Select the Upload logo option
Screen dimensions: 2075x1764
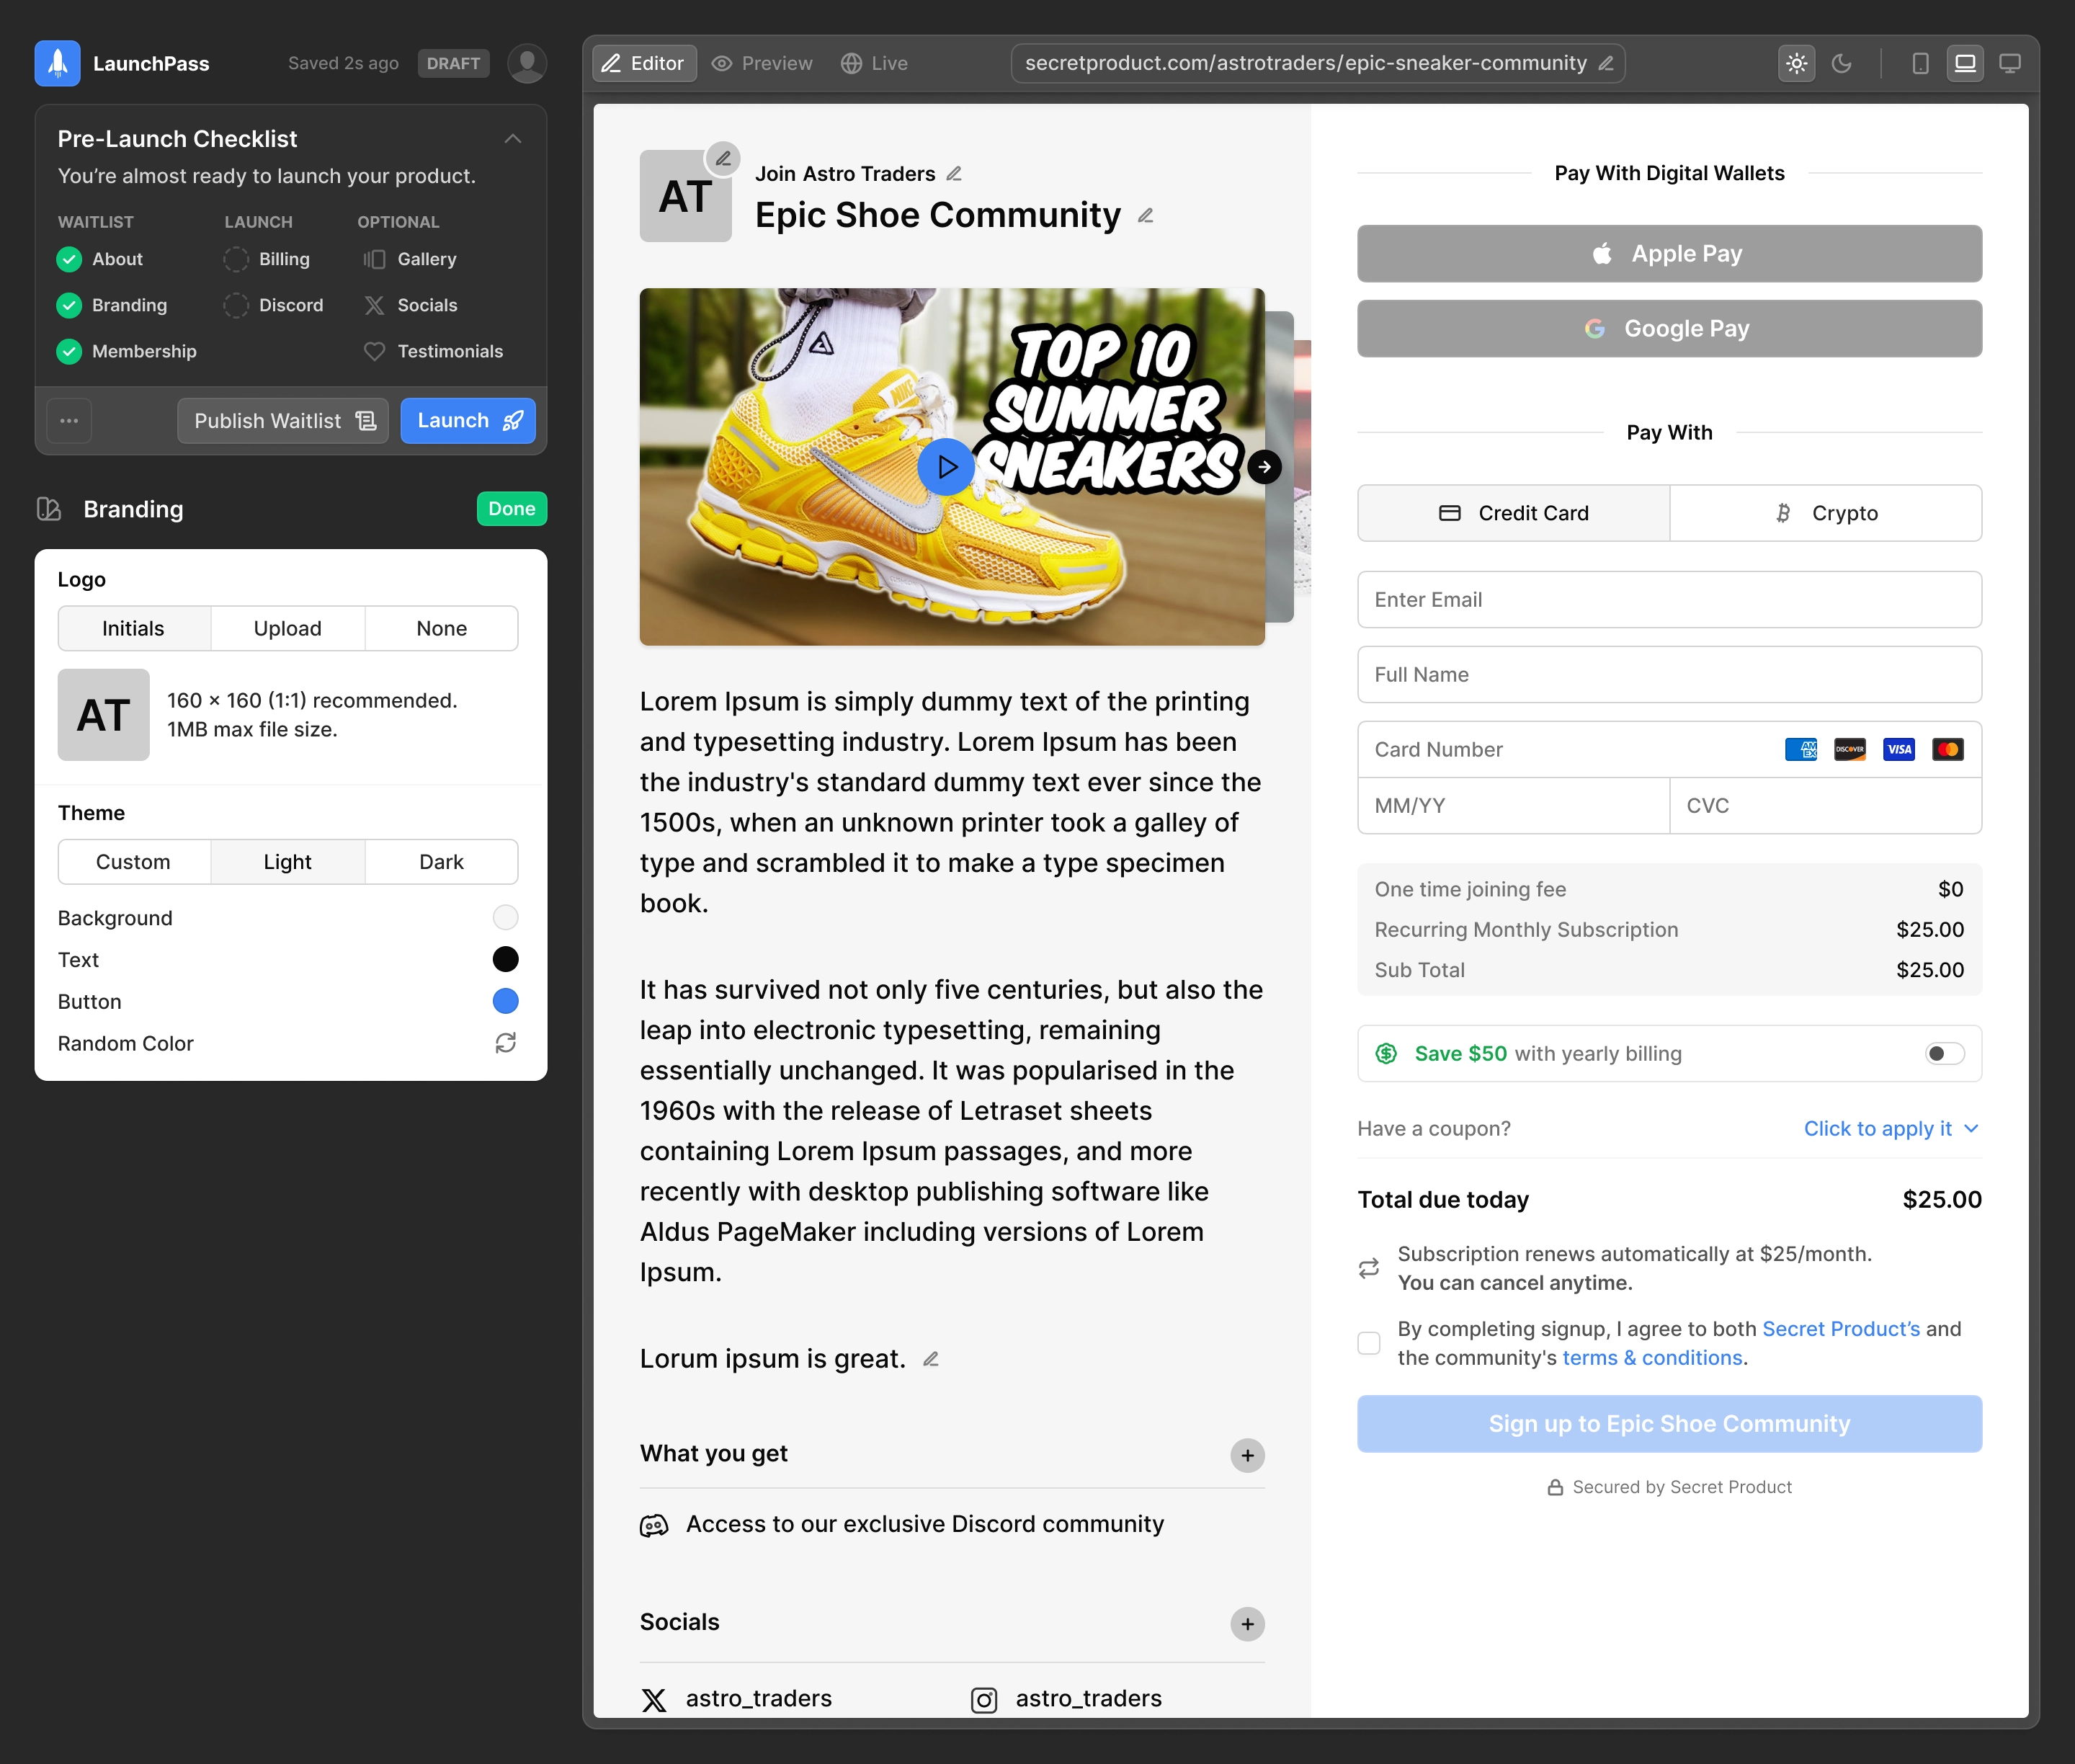point(288,628)
